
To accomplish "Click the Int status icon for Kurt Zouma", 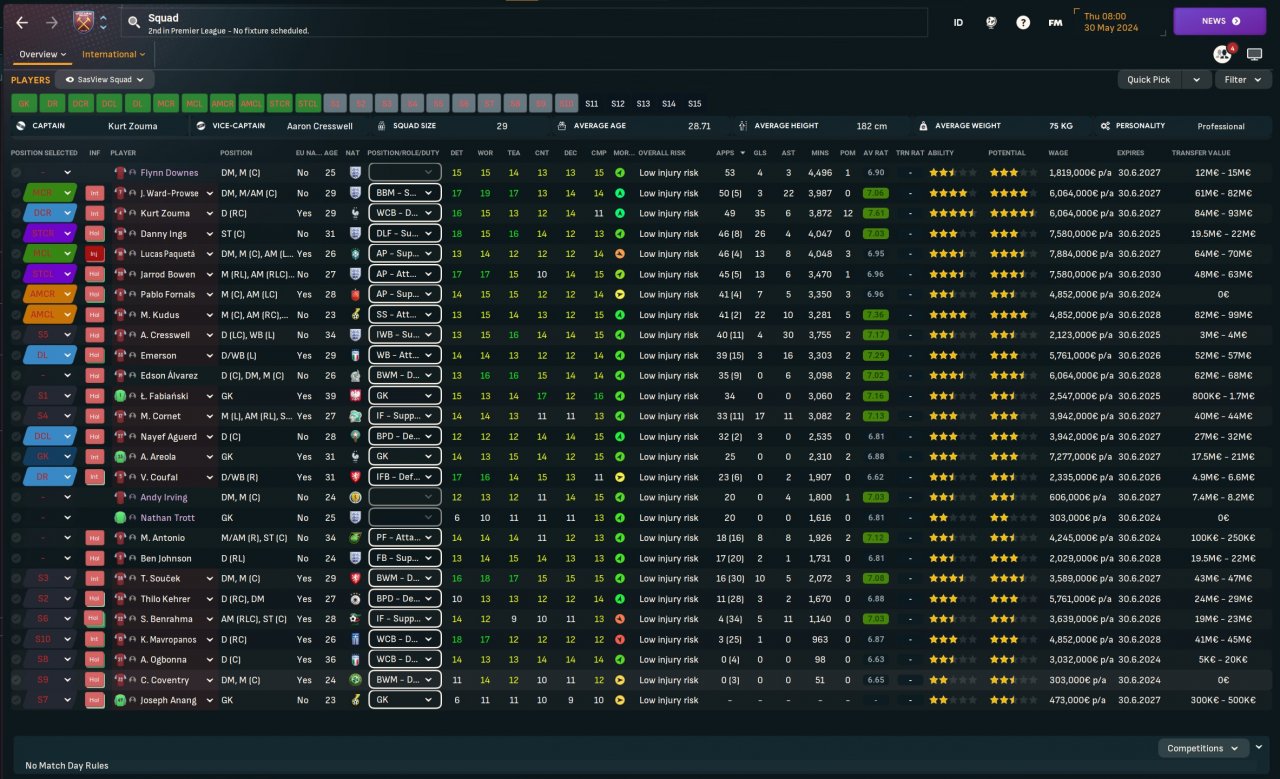I will click(x=95, y=213).
